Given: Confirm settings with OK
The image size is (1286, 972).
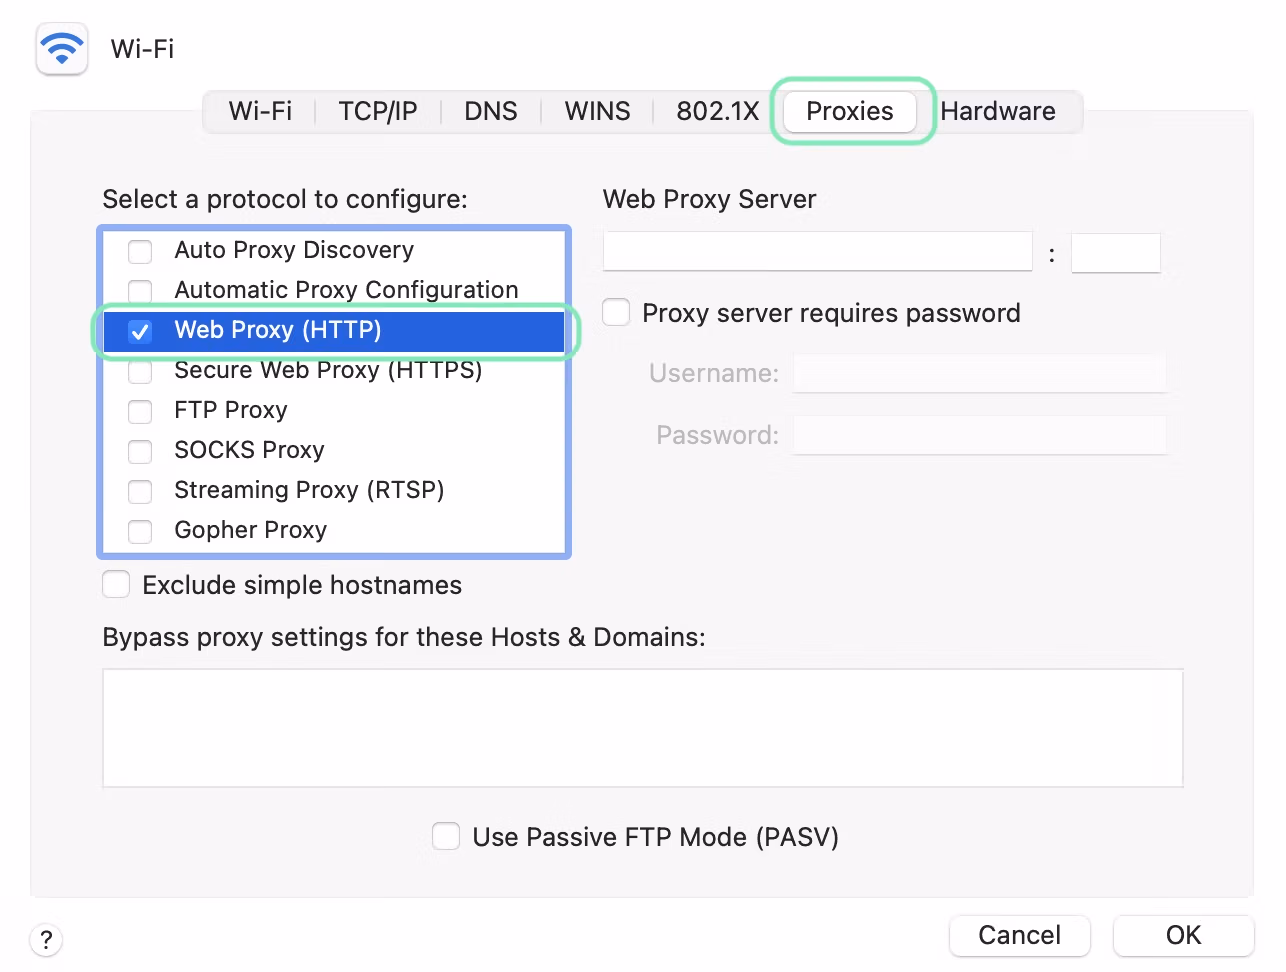Looking at the screenshot, I should pyautogui.click(x=1183, y=935).
